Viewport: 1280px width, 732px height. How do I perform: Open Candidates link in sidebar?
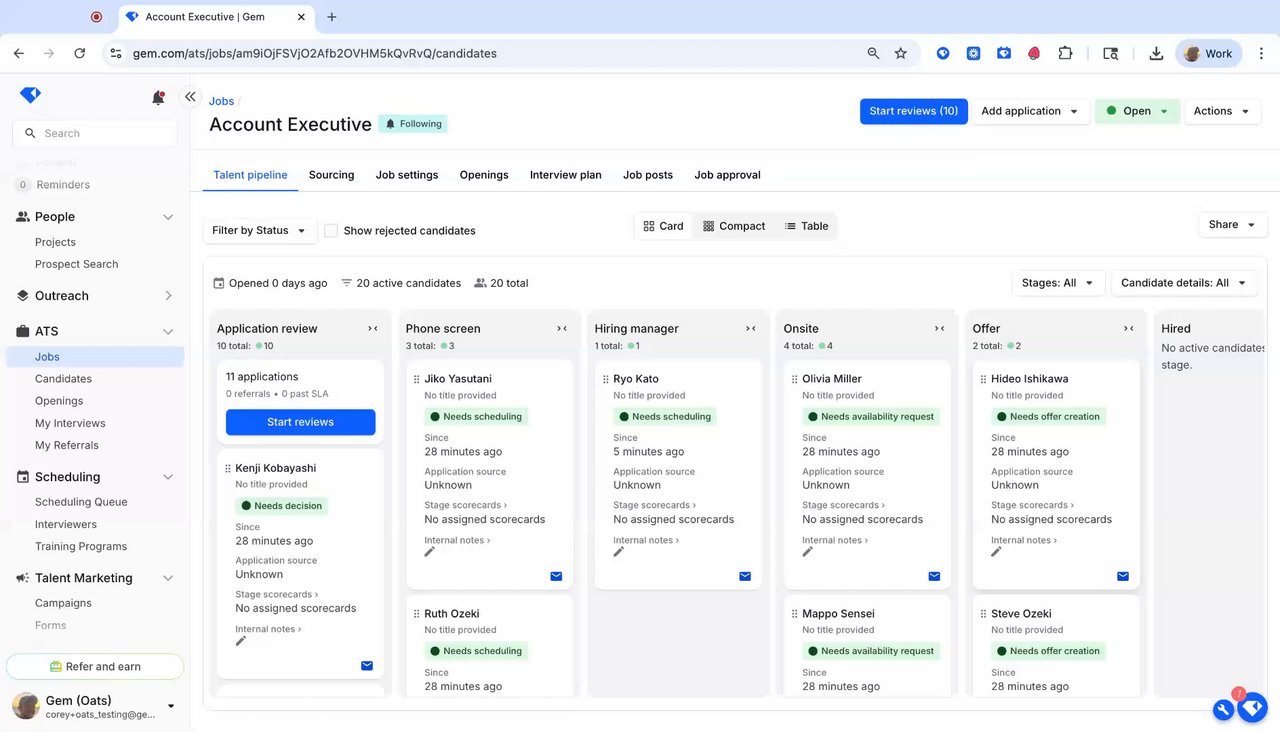pyautogui.click(x=63, y=379)
